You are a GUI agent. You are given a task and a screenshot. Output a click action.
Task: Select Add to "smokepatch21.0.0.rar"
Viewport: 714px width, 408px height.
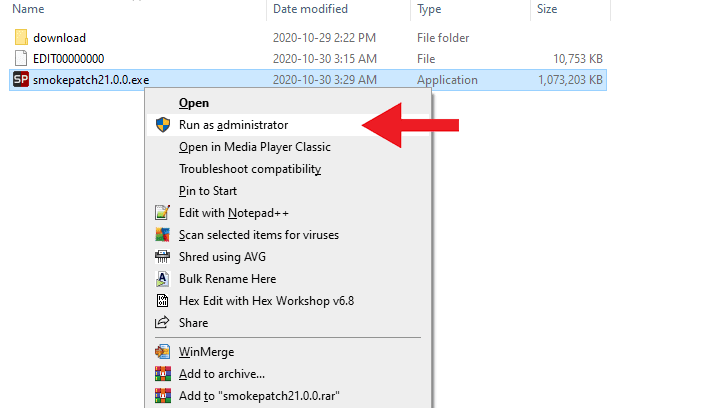pyautogui.click(x=259, y=396)
